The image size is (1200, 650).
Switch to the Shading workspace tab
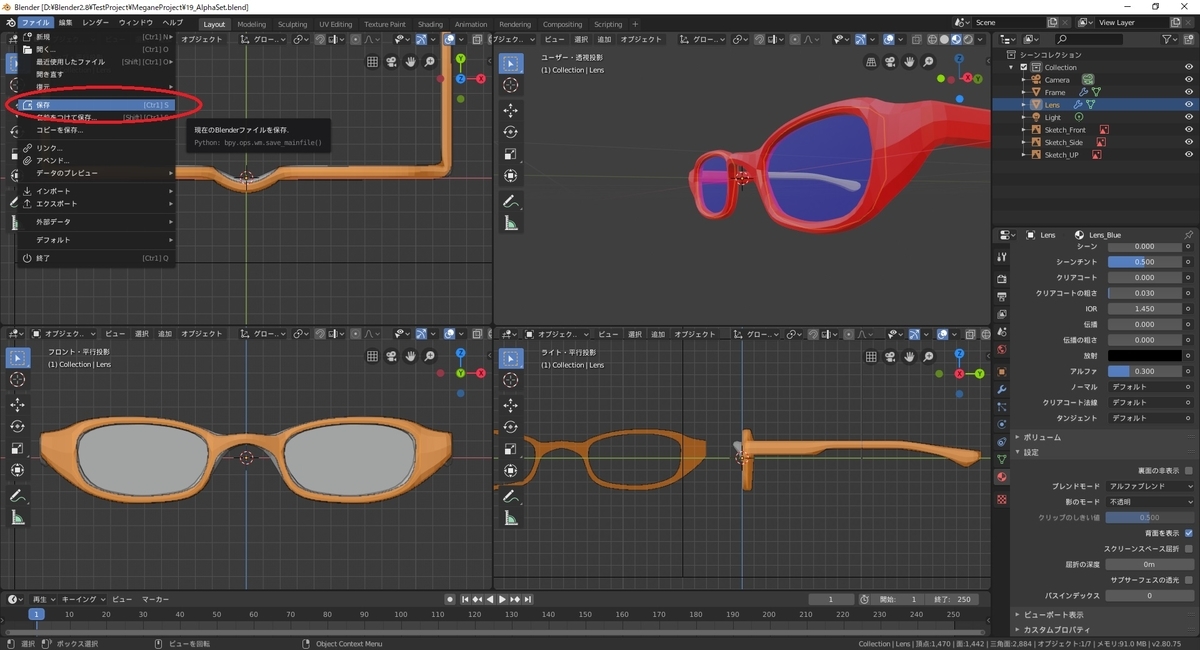click(x=430, y=24)
